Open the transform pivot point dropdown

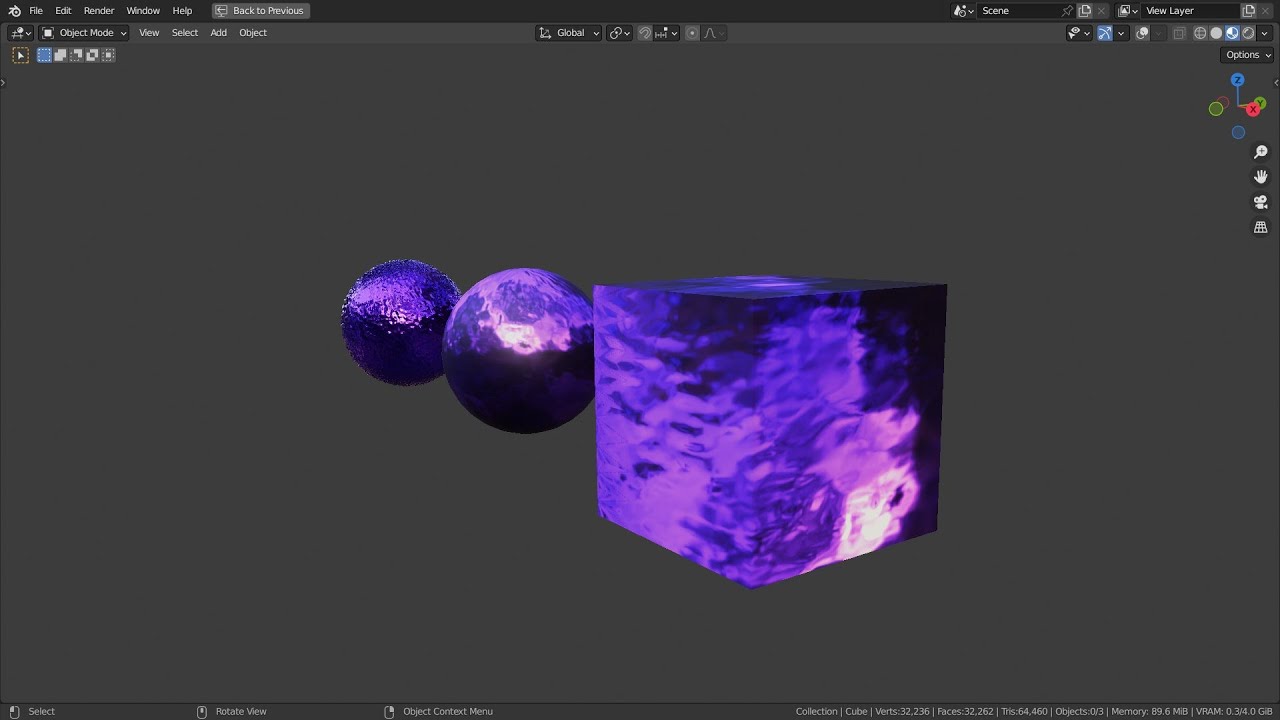(620, 32)
